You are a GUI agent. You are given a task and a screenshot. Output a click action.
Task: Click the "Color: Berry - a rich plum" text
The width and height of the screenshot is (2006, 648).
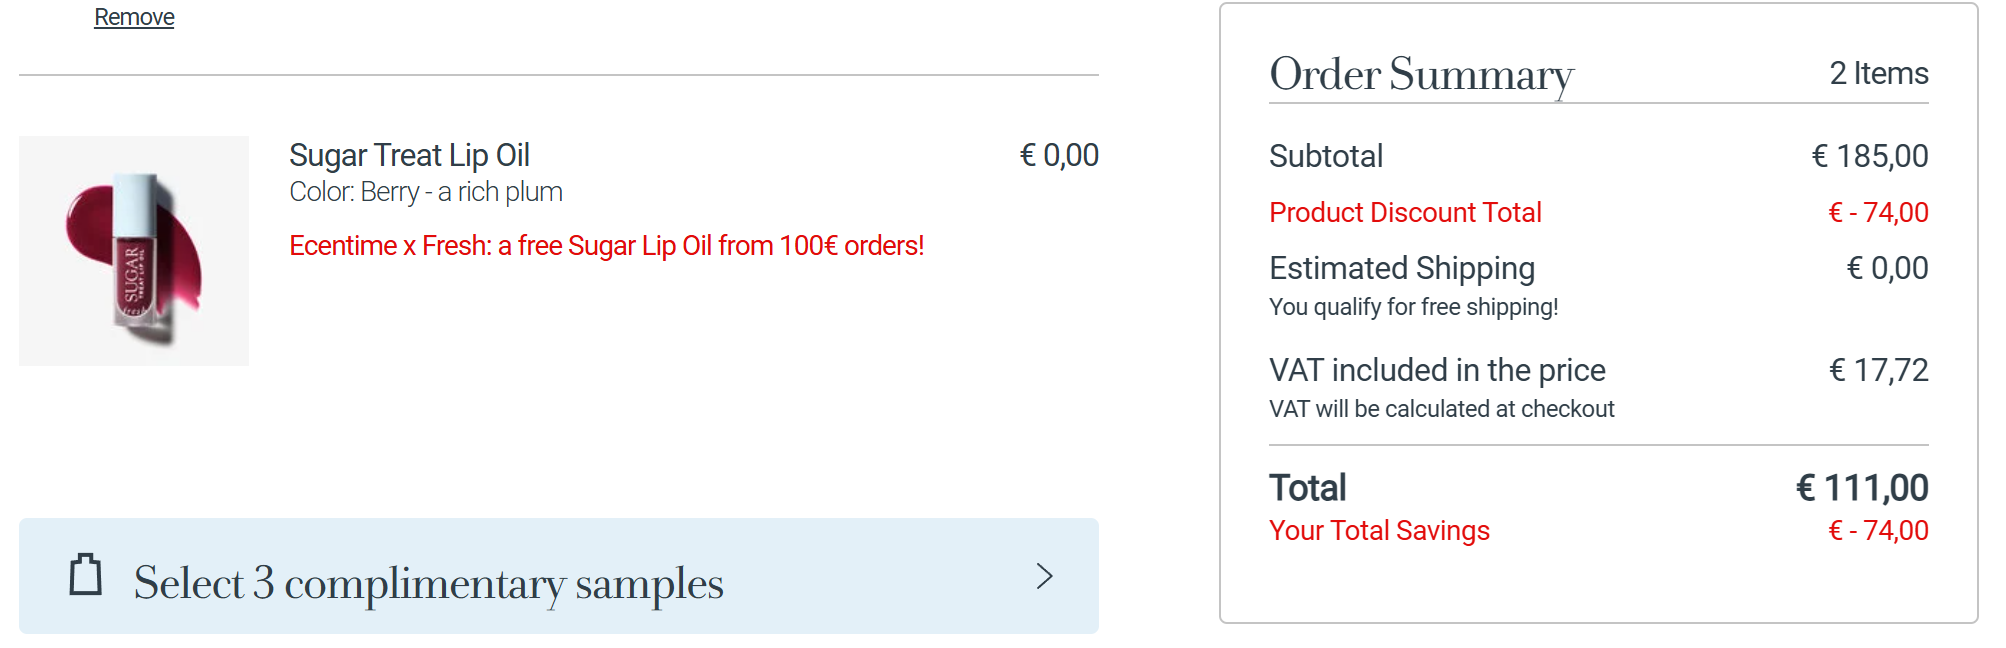coord(426,192)
